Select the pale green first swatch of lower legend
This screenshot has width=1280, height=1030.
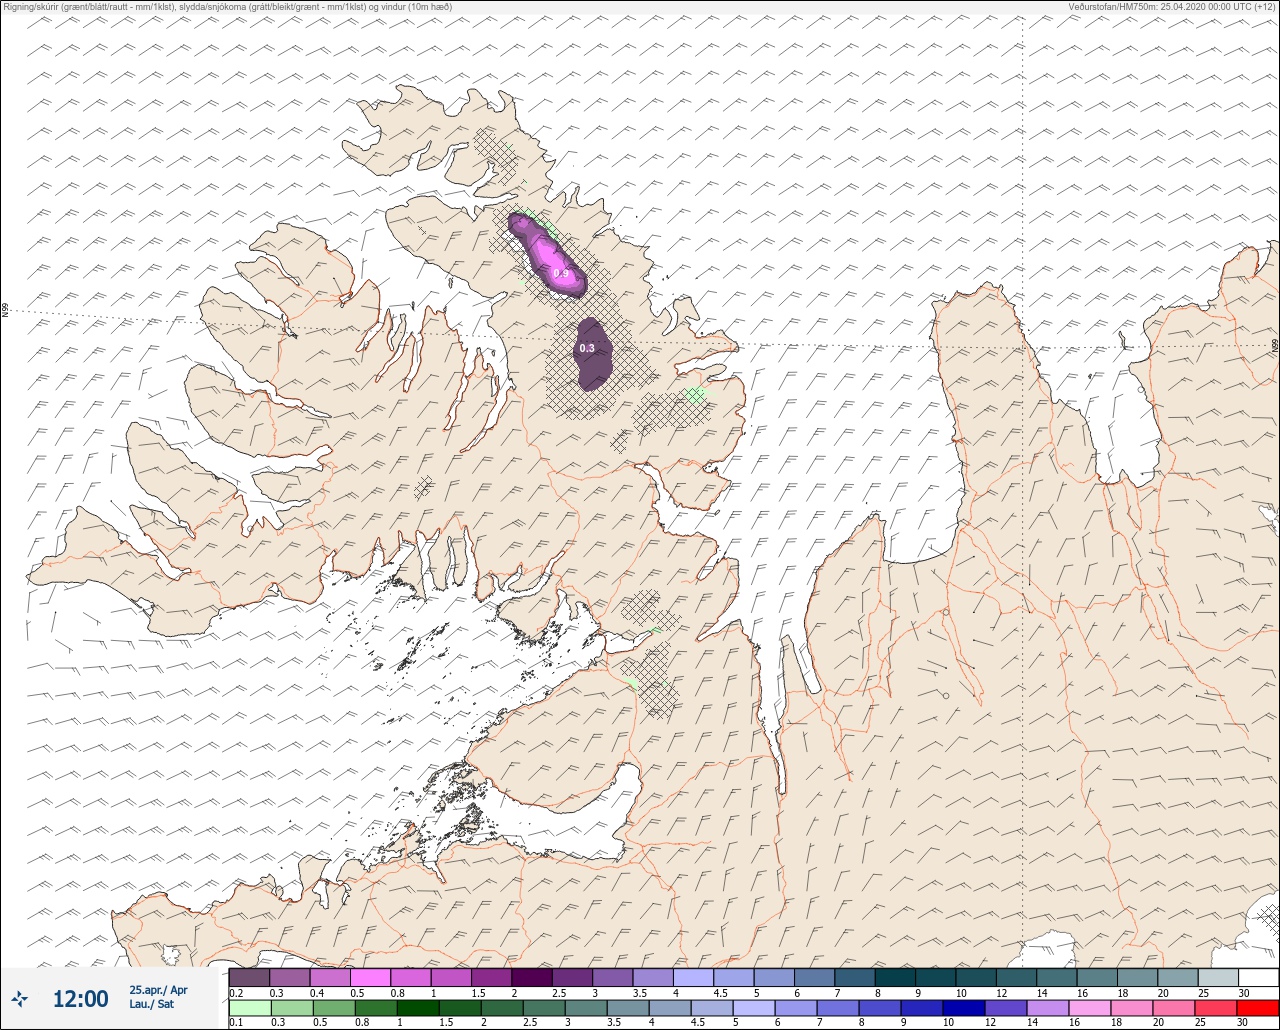[x=250, y=1008]
